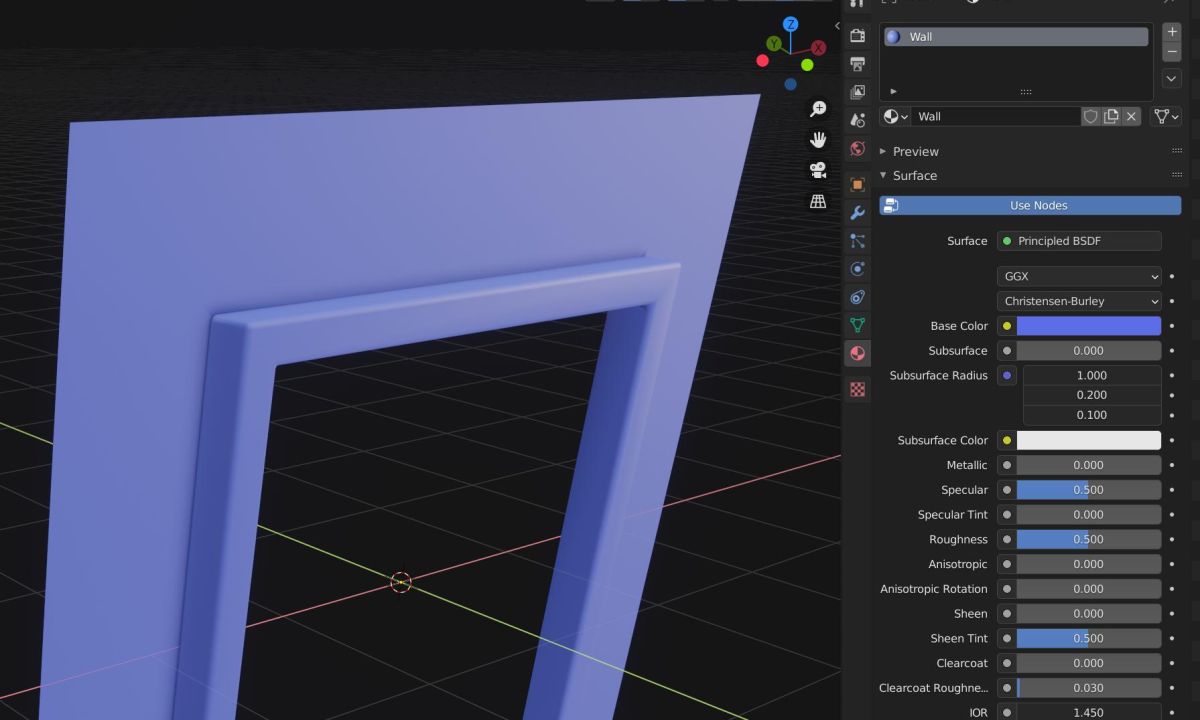Click the negative X red gizmo dot
The width and height of the screenshot is (1200, 720).
(762, 61)
